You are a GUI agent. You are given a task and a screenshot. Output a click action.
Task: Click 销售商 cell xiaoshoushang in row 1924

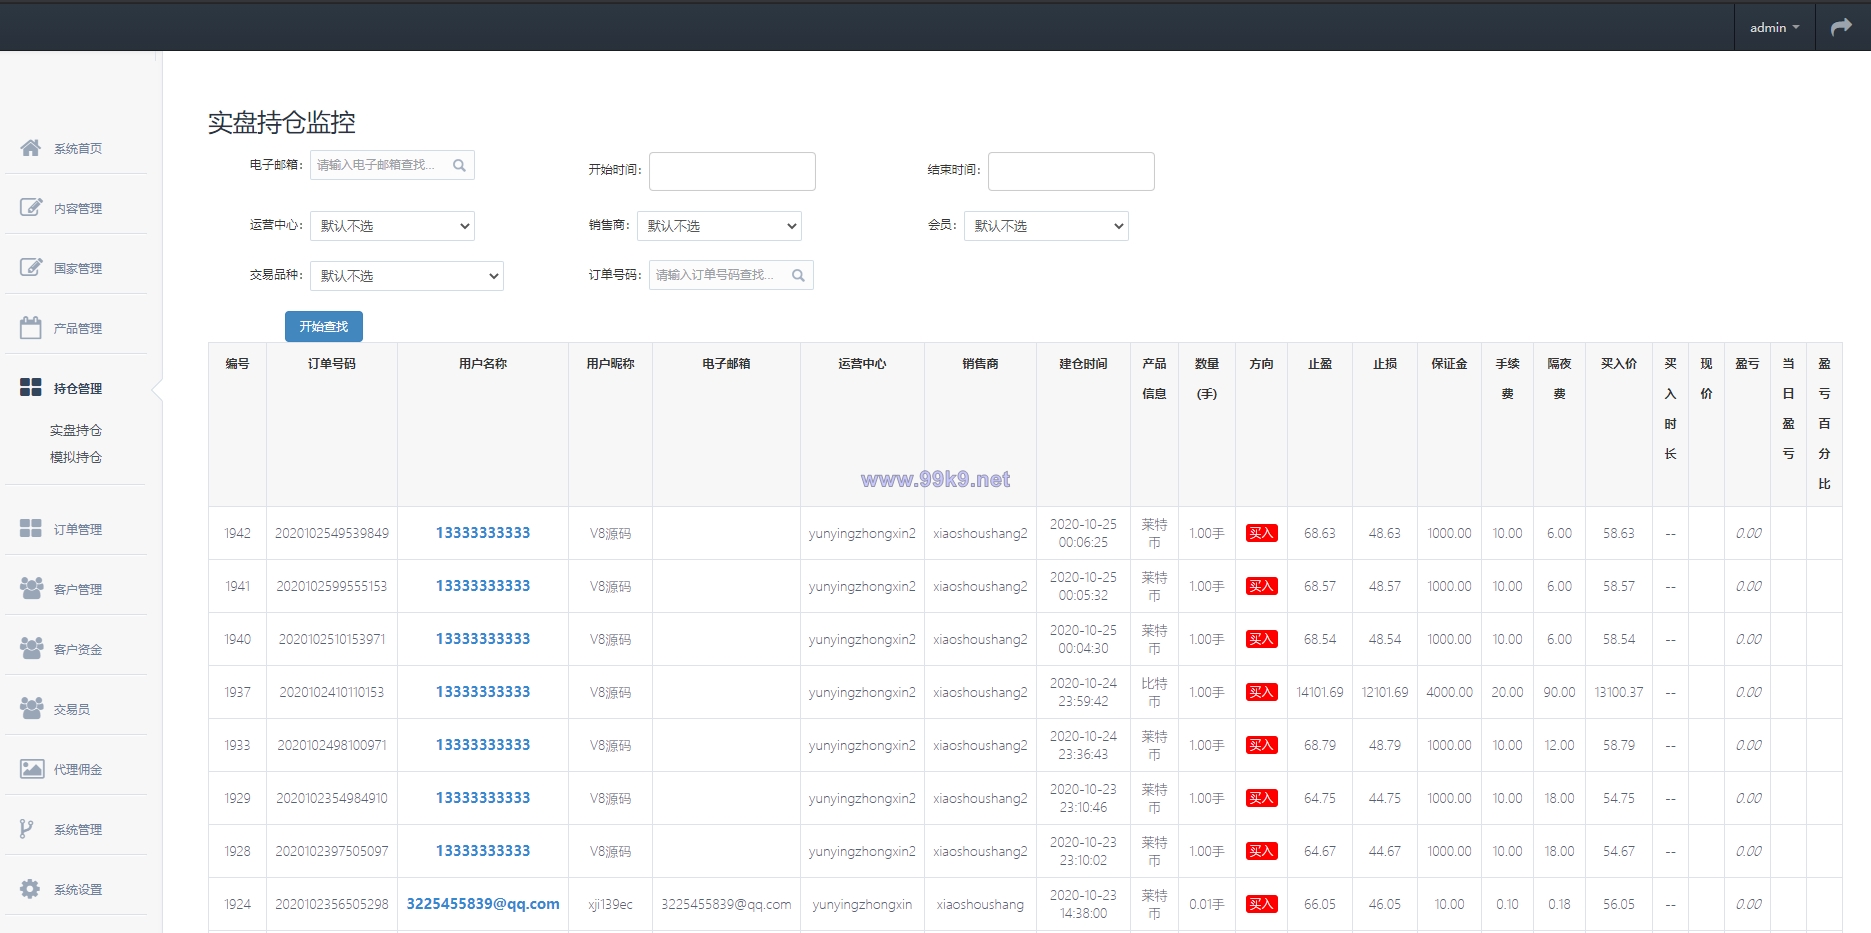(980, 905)
